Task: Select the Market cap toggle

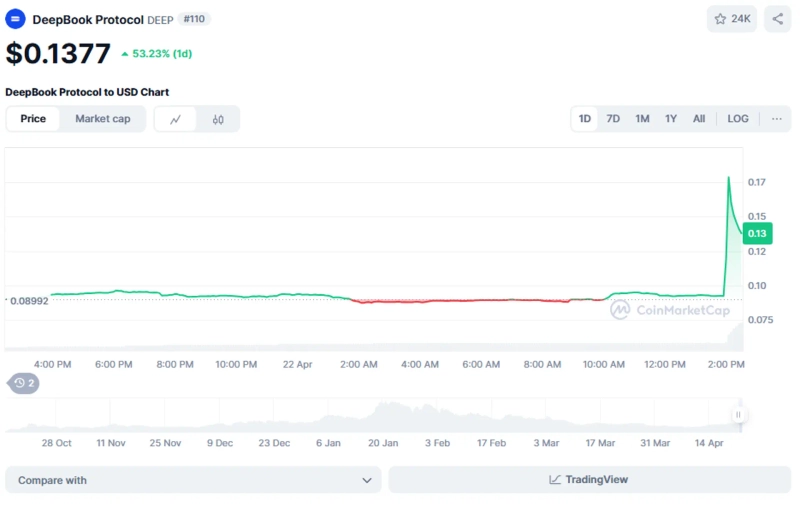Action: [102, 119]
